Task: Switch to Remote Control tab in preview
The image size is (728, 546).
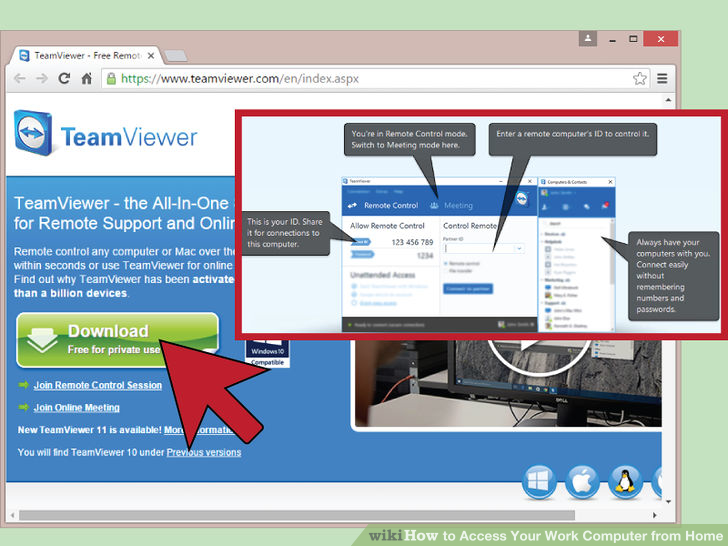Action: click(x=383, y=205)
